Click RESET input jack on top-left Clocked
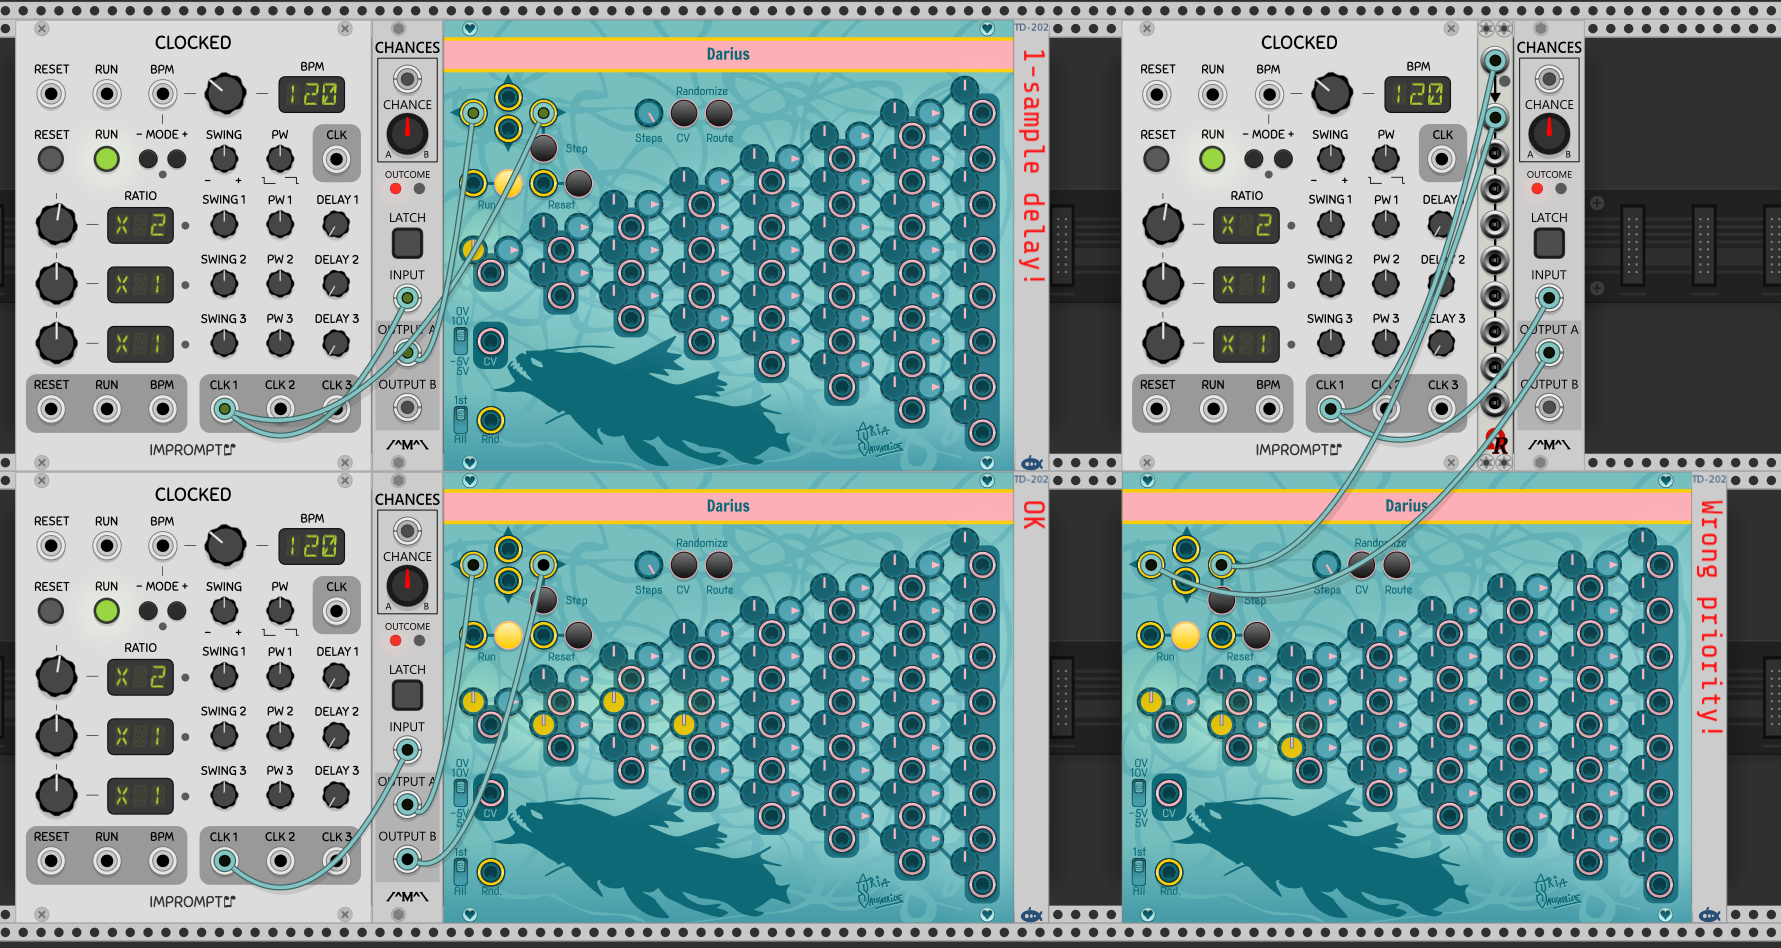Image resolution: width=1781 pixels, height=948 pixels. [51, 95]
